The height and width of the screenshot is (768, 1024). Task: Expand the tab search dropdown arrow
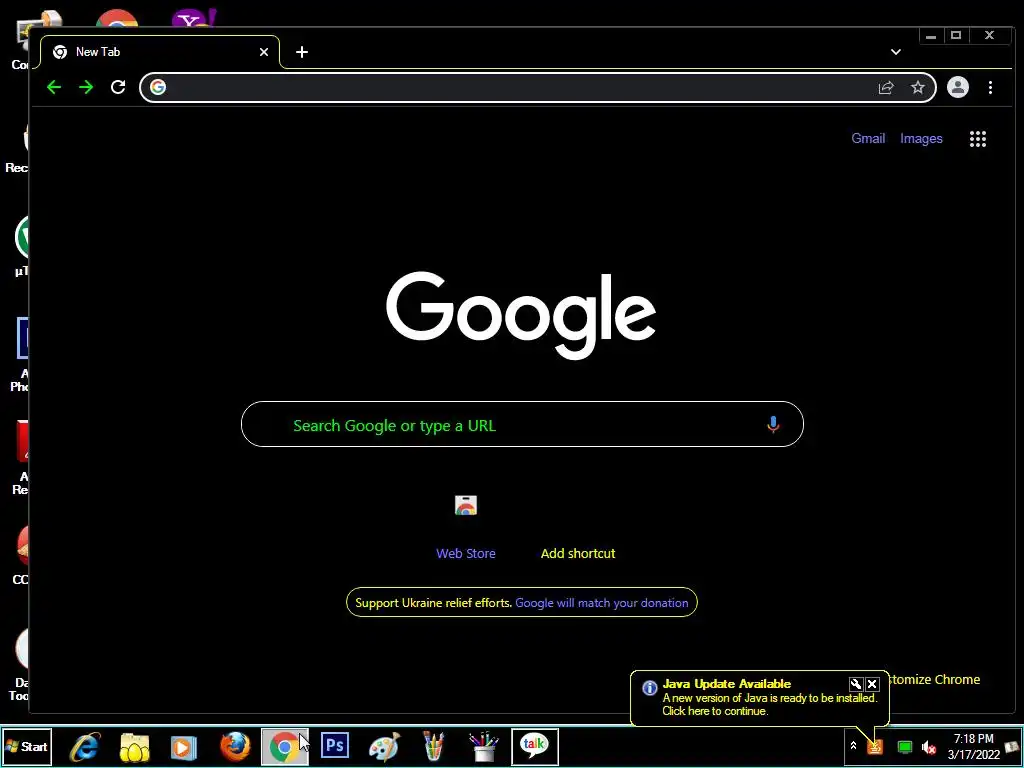(896, 52)
